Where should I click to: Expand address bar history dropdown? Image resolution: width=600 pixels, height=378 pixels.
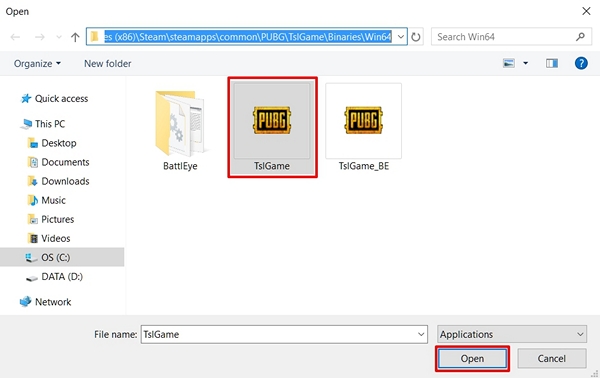[401, 37]
